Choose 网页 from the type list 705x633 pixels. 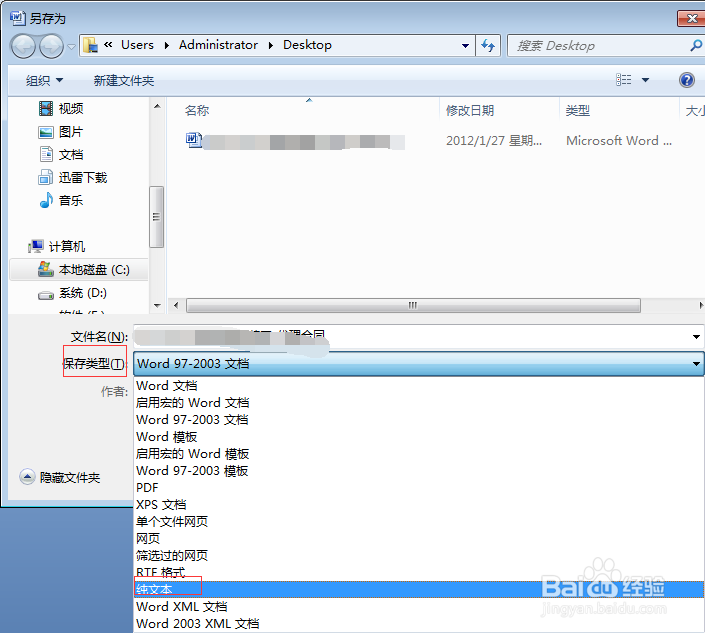(x=419, y=539)
